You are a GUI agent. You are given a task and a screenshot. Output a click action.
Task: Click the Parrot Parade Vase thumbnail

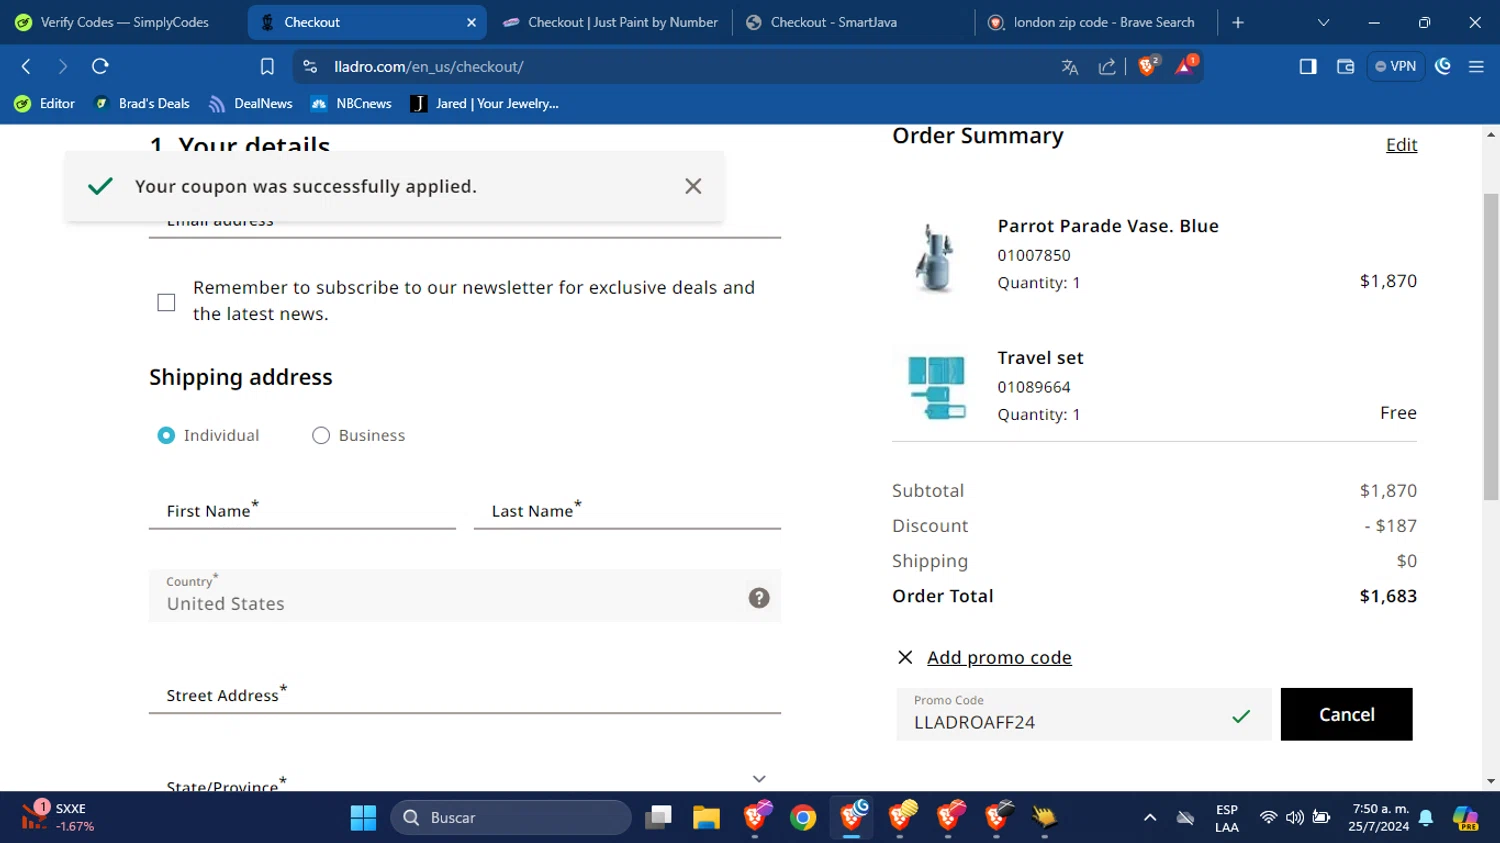pos(935,257)
